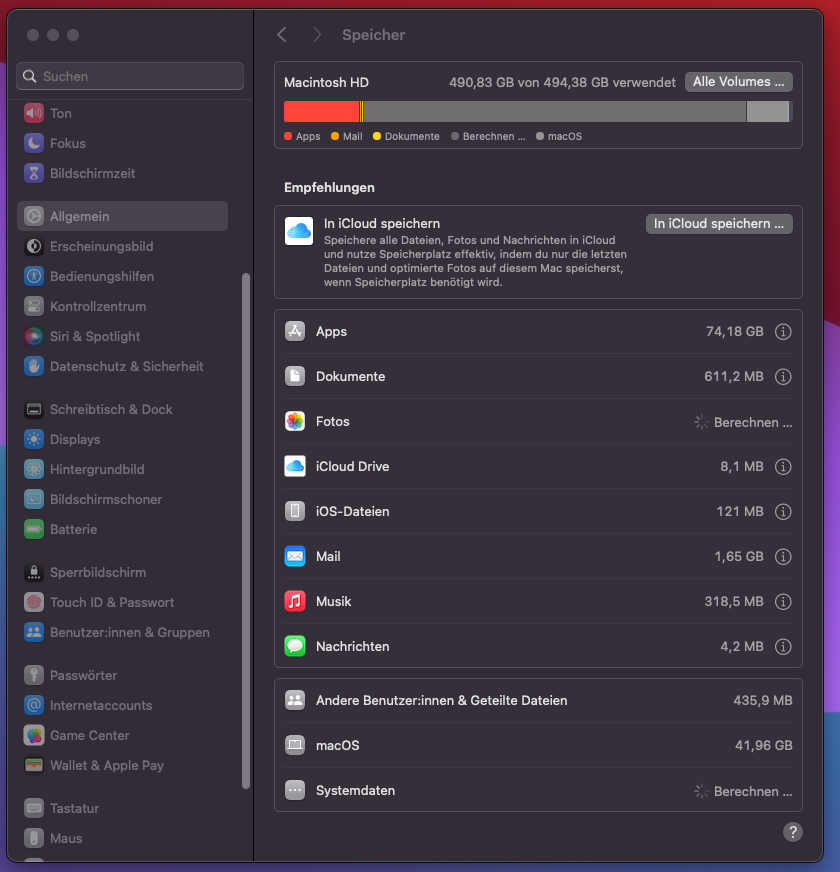The width and height of the screenshot is (840, 872).
Task: Select the Fokus moon icon
Action: tap(34, 143)
